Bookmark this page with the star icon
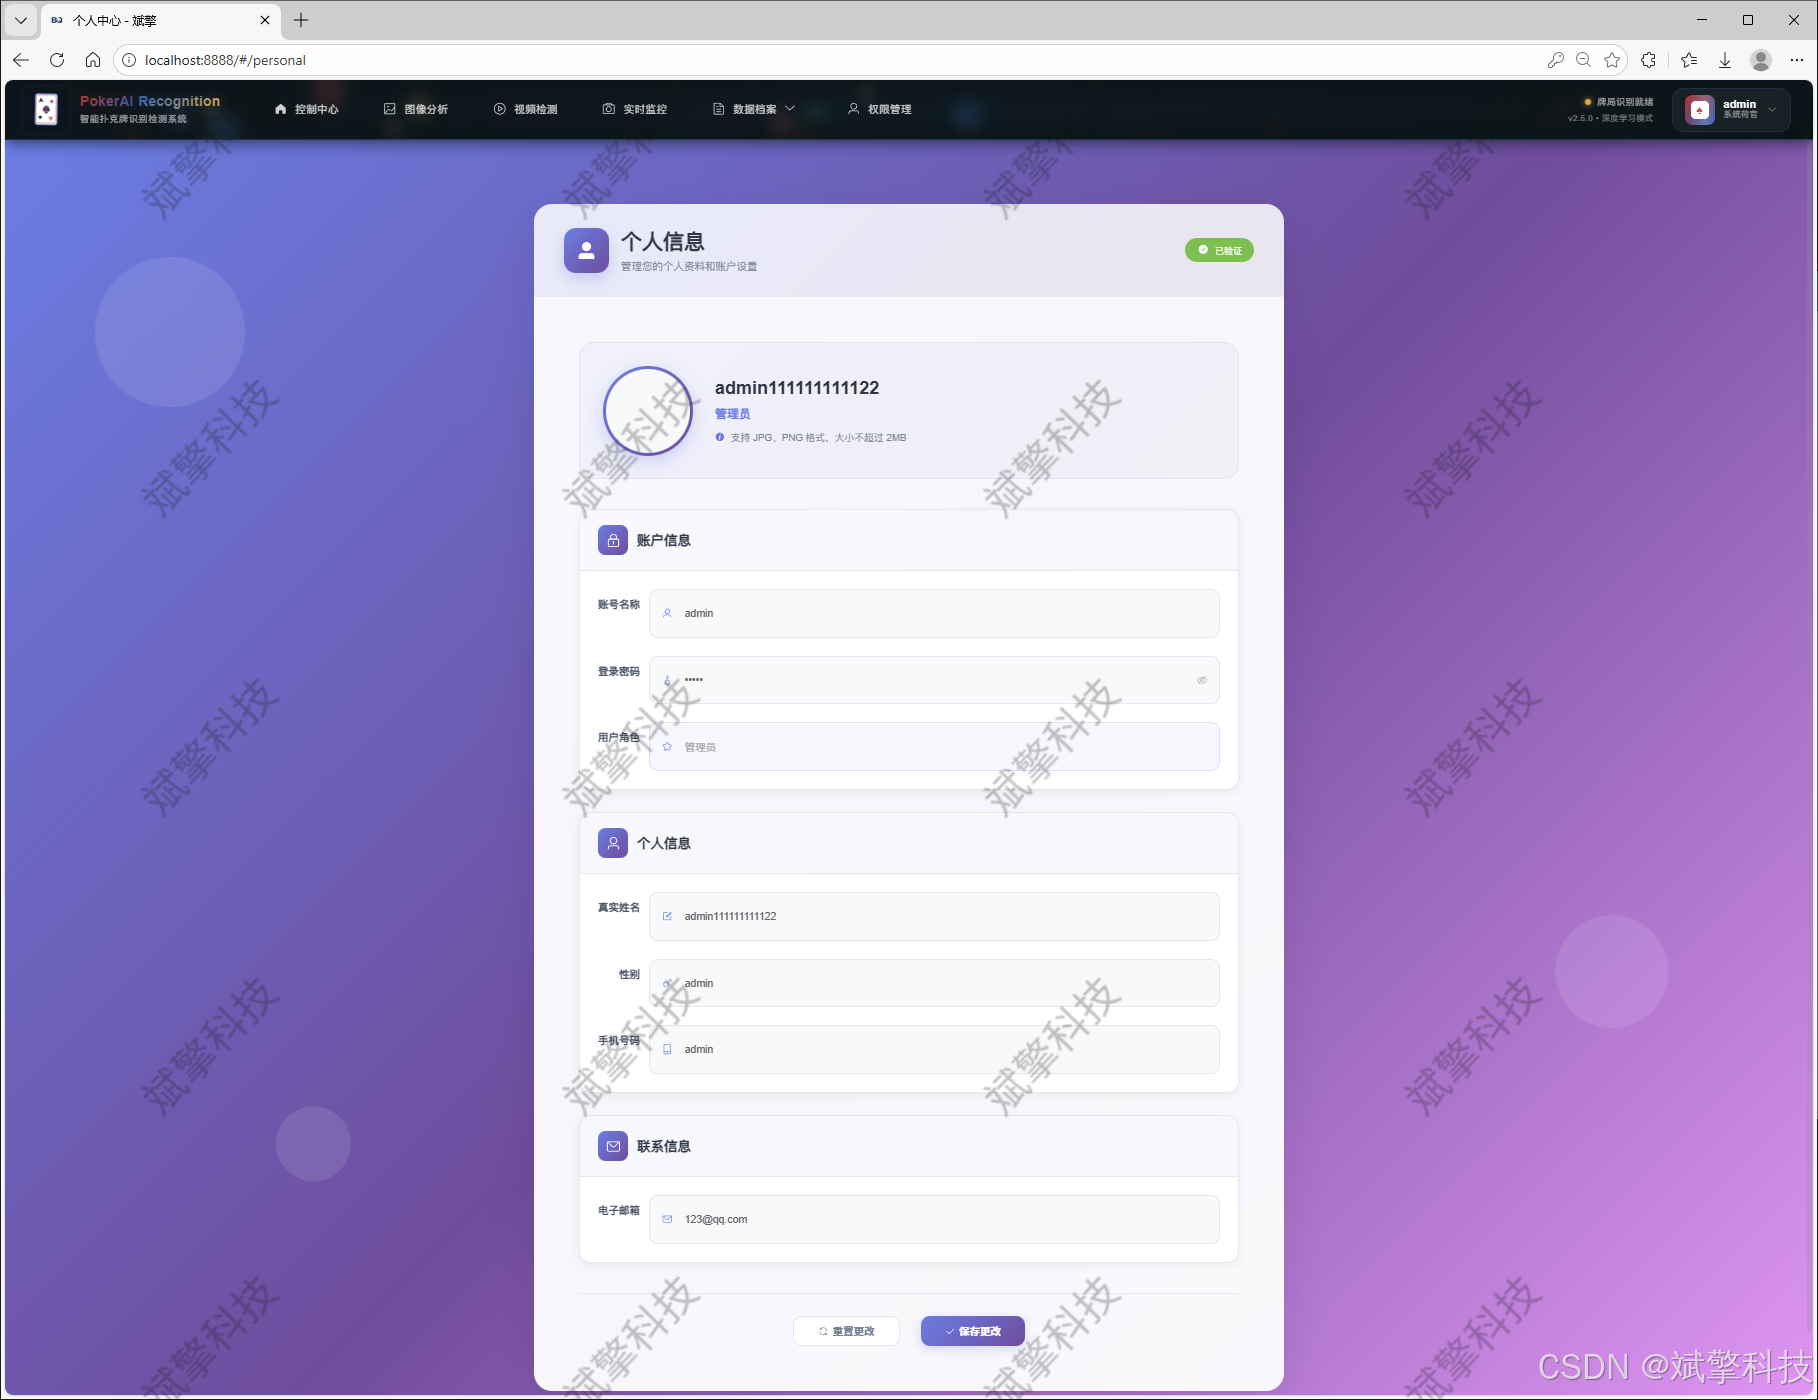Viewport: 1818px width, 1400px height. (1612, 60)
